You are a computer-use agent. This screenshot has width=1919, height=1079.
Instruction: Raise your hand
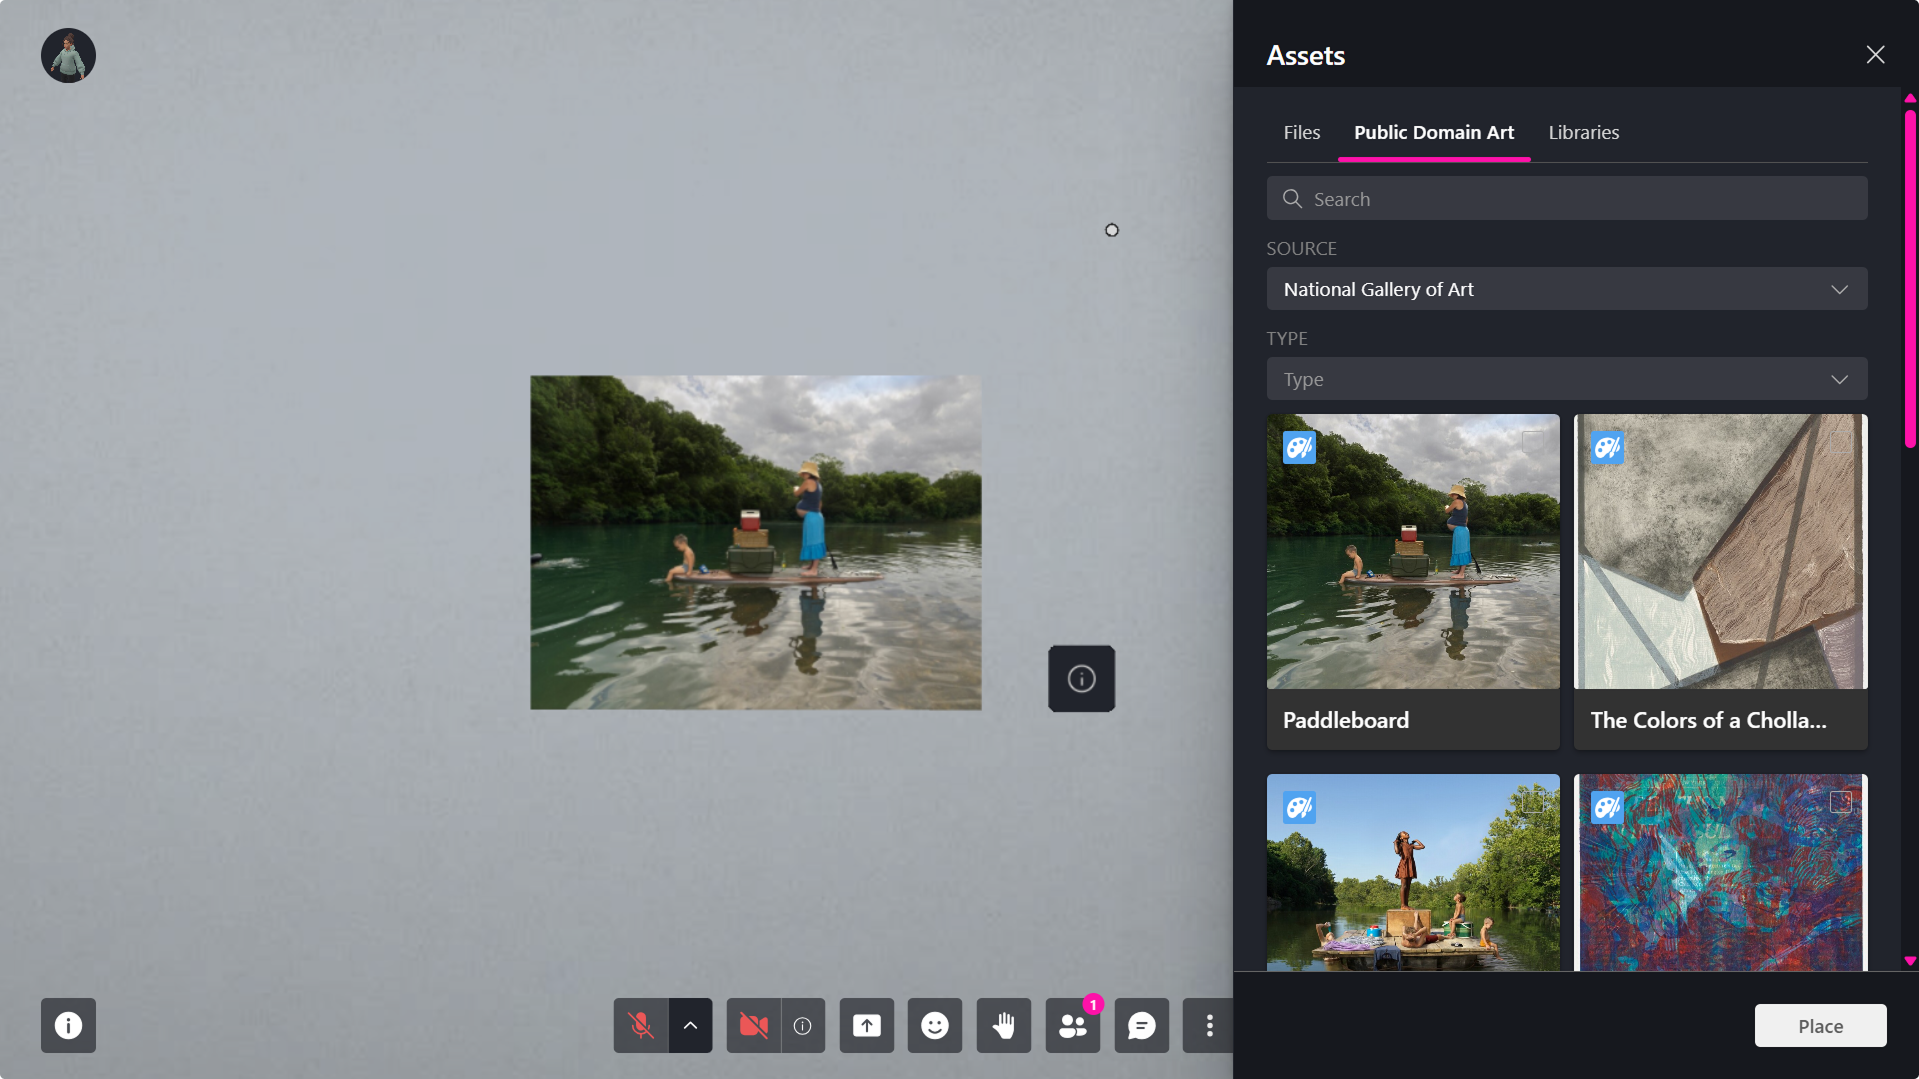(x=1003, y=1025)
